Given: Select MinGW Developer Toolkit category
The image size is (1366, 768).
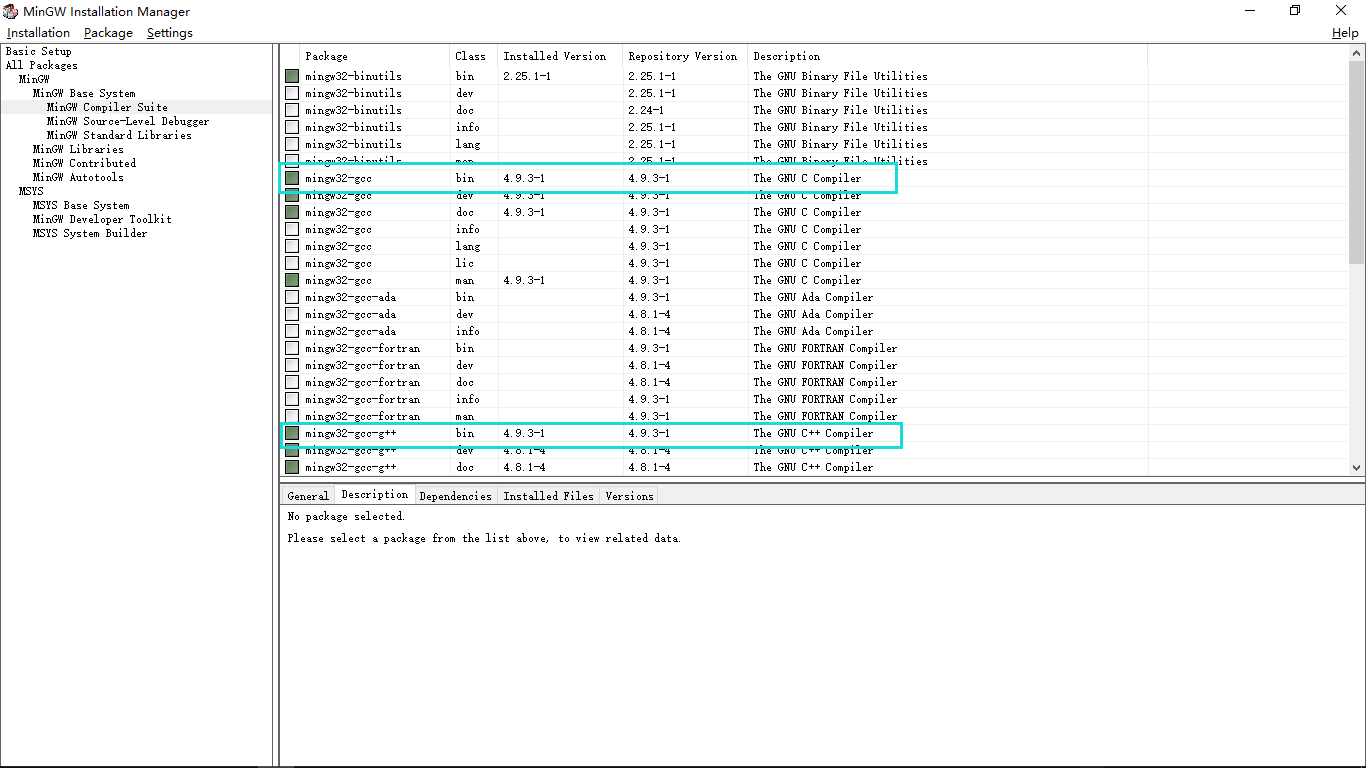Looking at the screenshot, I should click(x=102, y=219).
